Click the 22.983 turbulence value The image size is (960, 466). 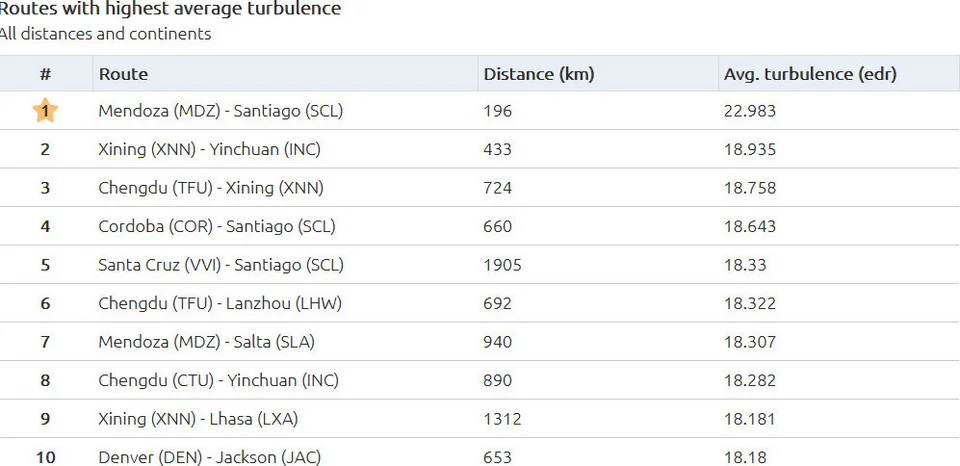(x=750, y=111)
